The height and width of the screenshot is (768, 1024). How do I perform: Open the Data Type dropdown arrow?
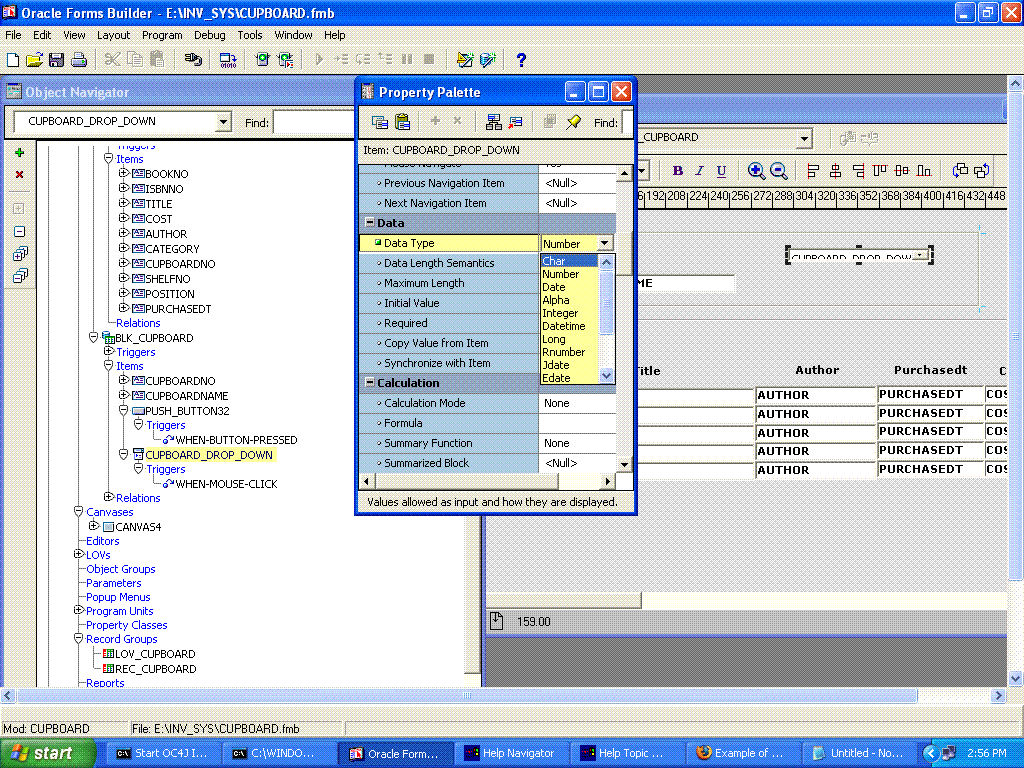coord(605,244)
